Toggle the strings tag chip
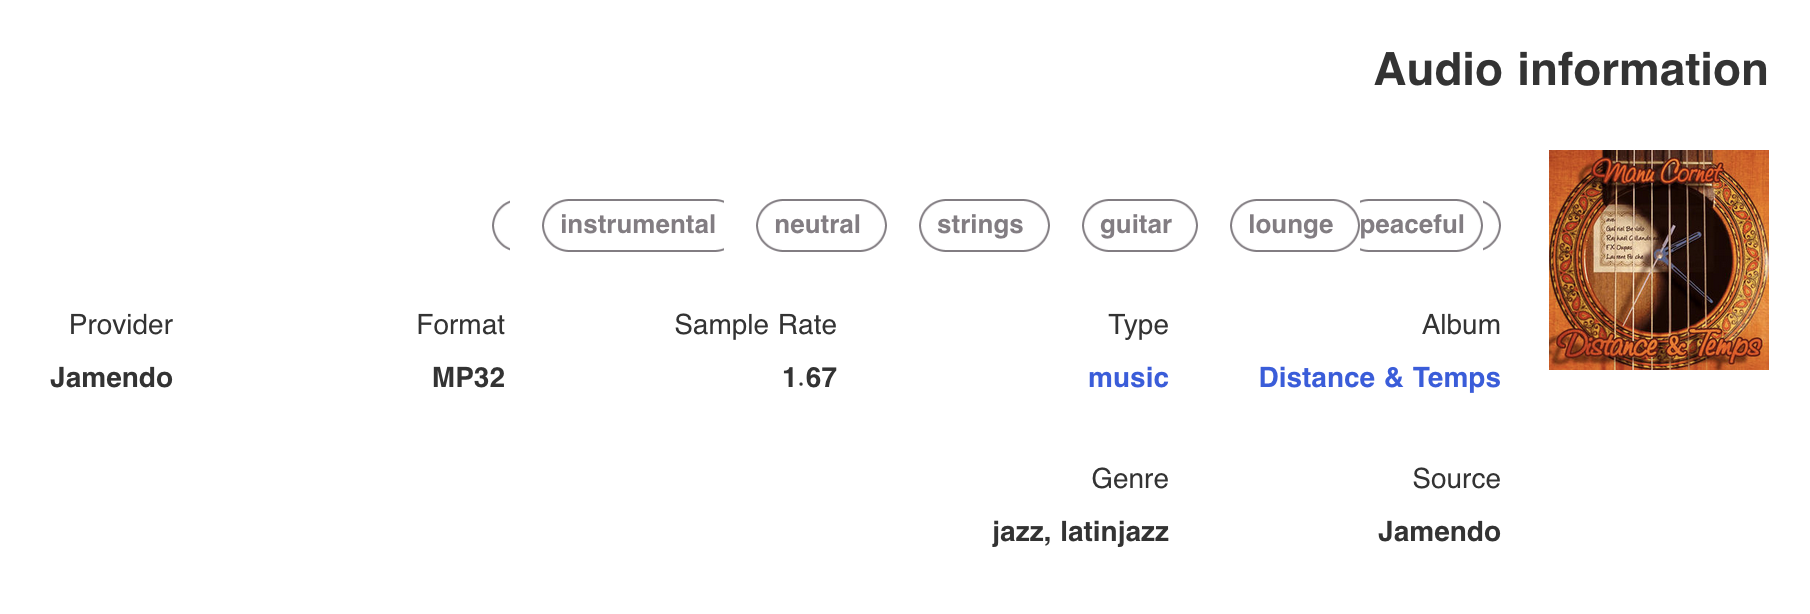1810x614 pixels. pyautogui.click(x=983, y=225)
